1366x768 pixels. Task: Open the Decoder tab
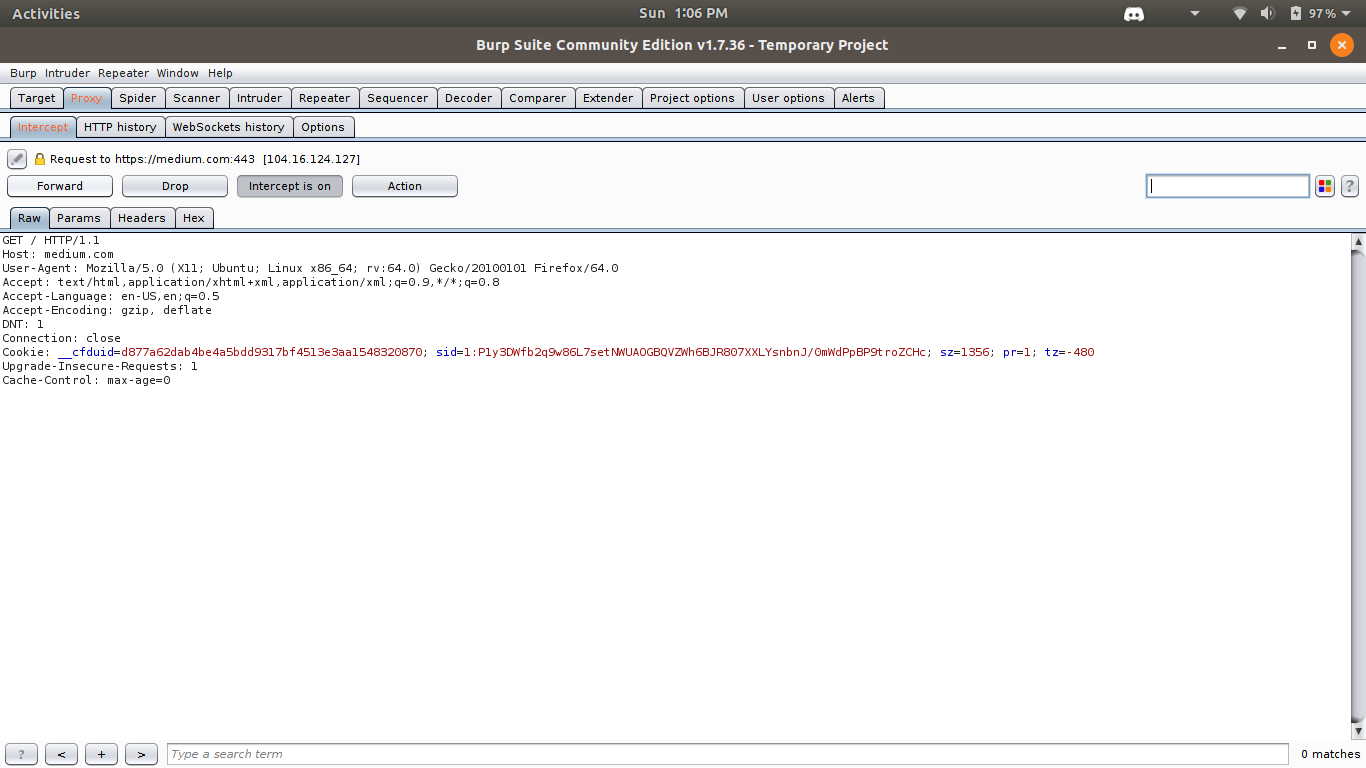tap(469, 98)
